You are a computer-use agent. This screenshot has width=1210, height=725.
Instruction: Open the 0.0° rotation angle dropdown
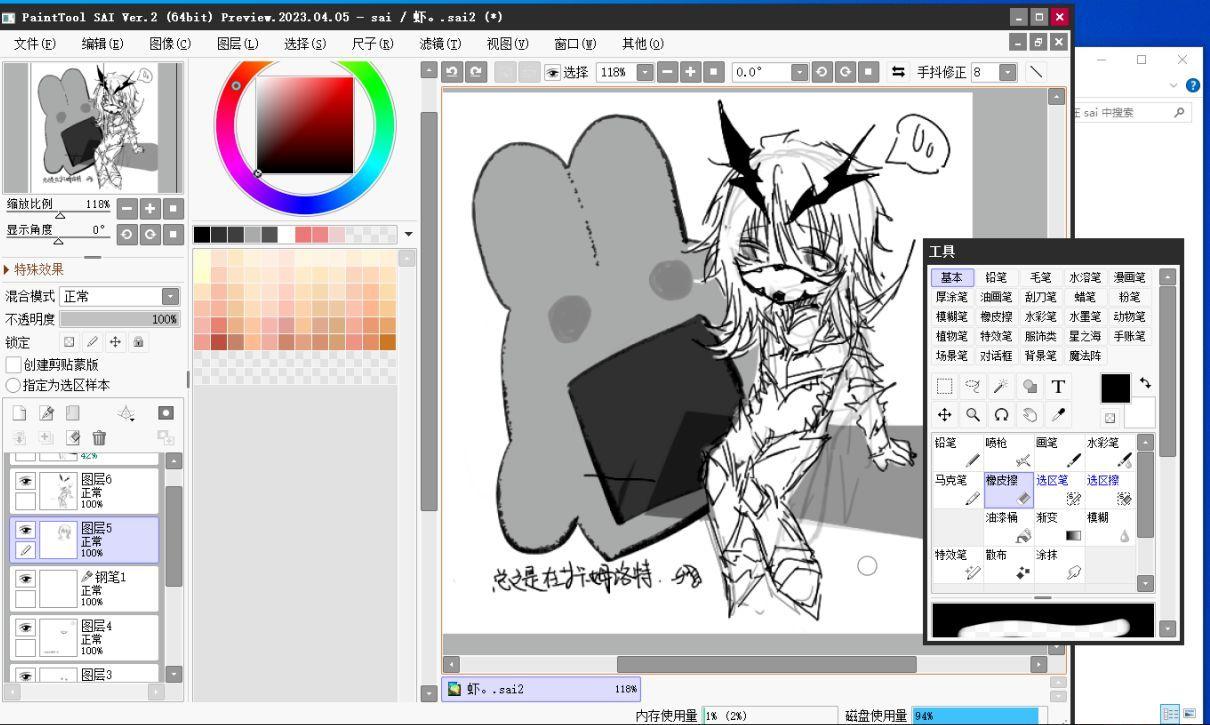[799, 72]
